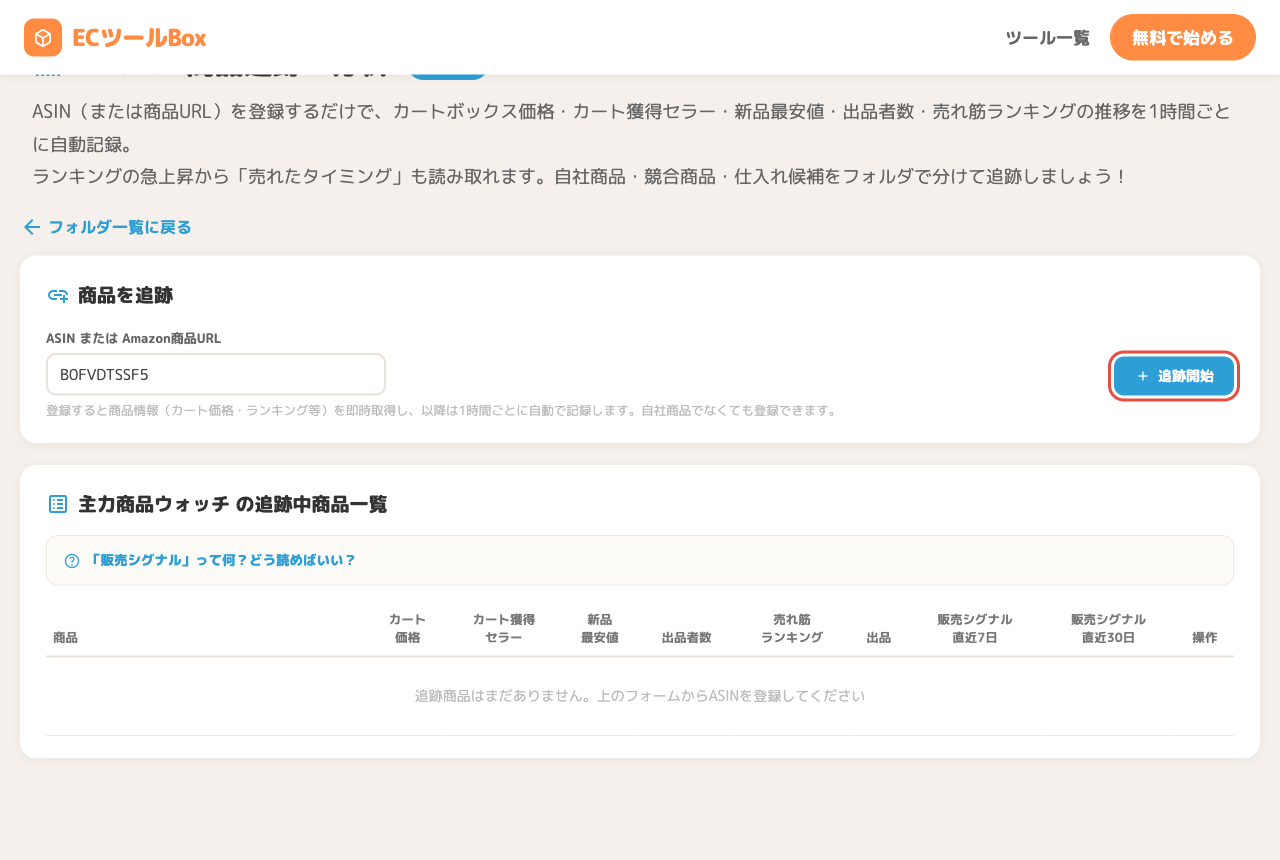Expand 「販売シグナル」って何？どう読めばいい？ help
The width and height of the screenshot is (1280, 860).
tap(640, 560)
